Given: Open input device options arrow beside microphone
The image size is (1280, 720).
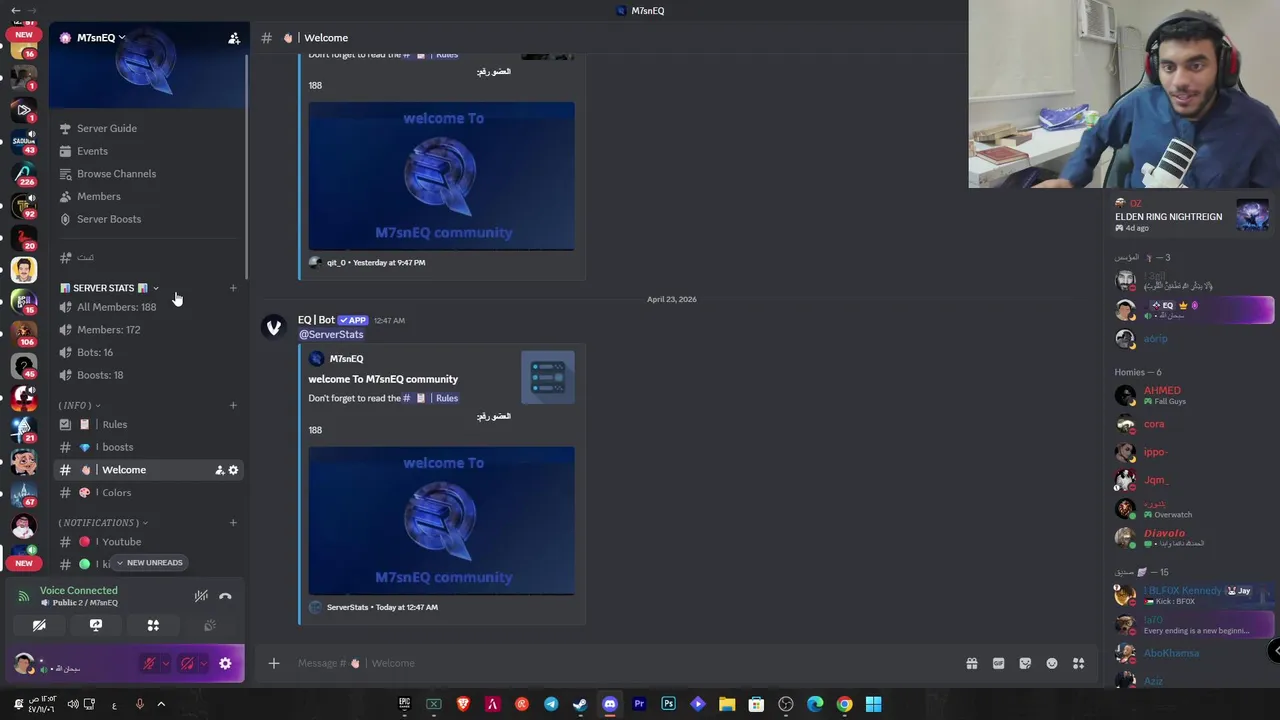Looking at the screenshot, I should click(165, 663).
